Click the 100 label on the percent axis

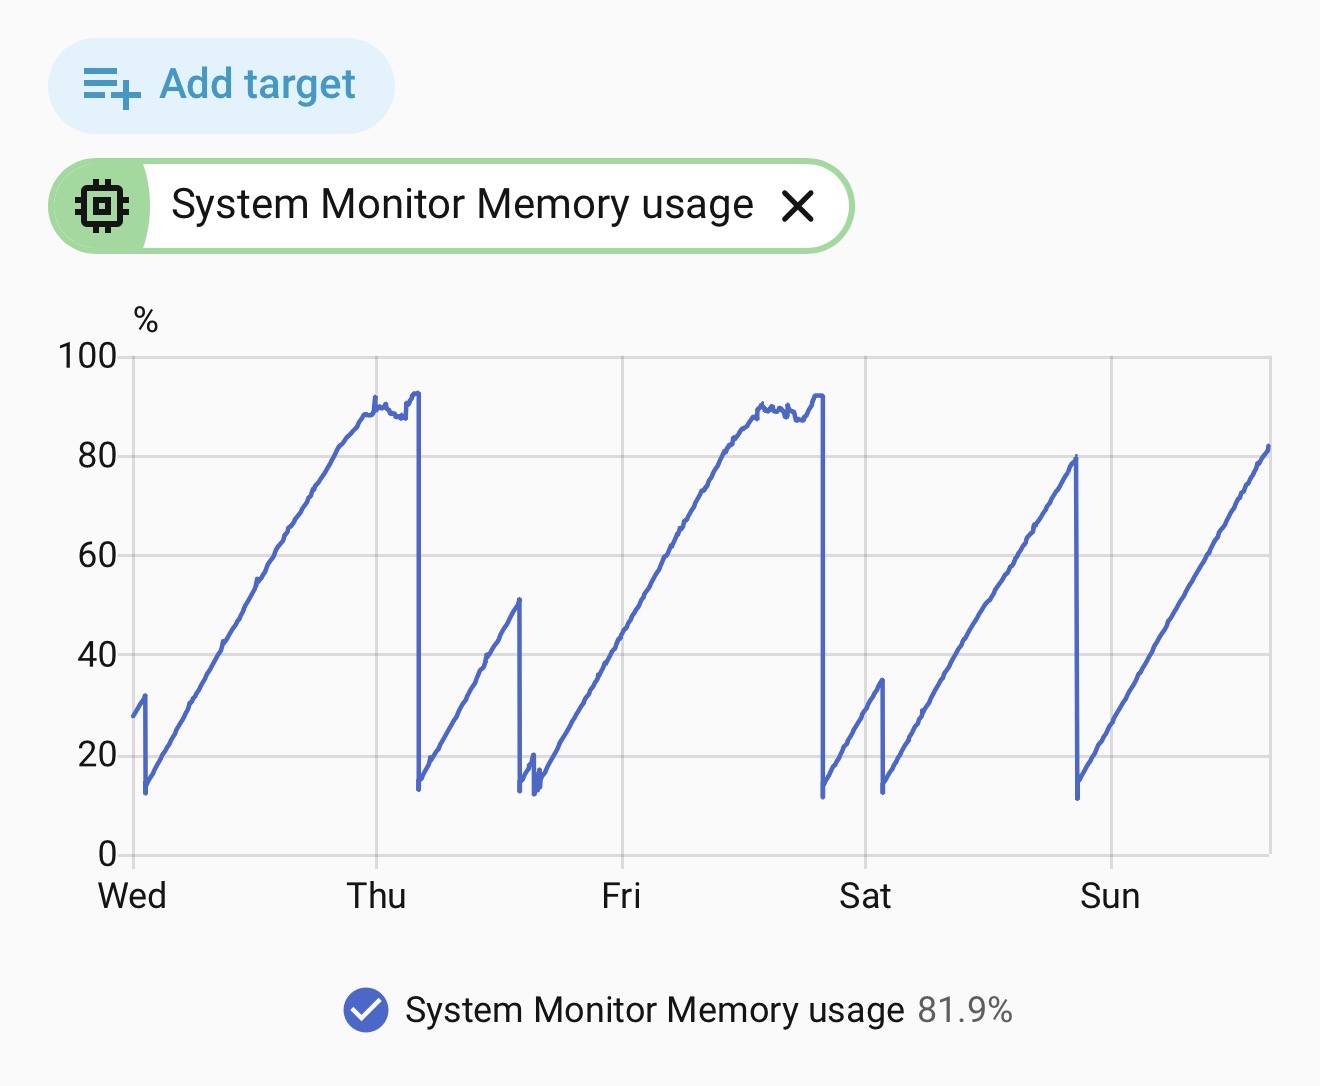click(88, 356)
